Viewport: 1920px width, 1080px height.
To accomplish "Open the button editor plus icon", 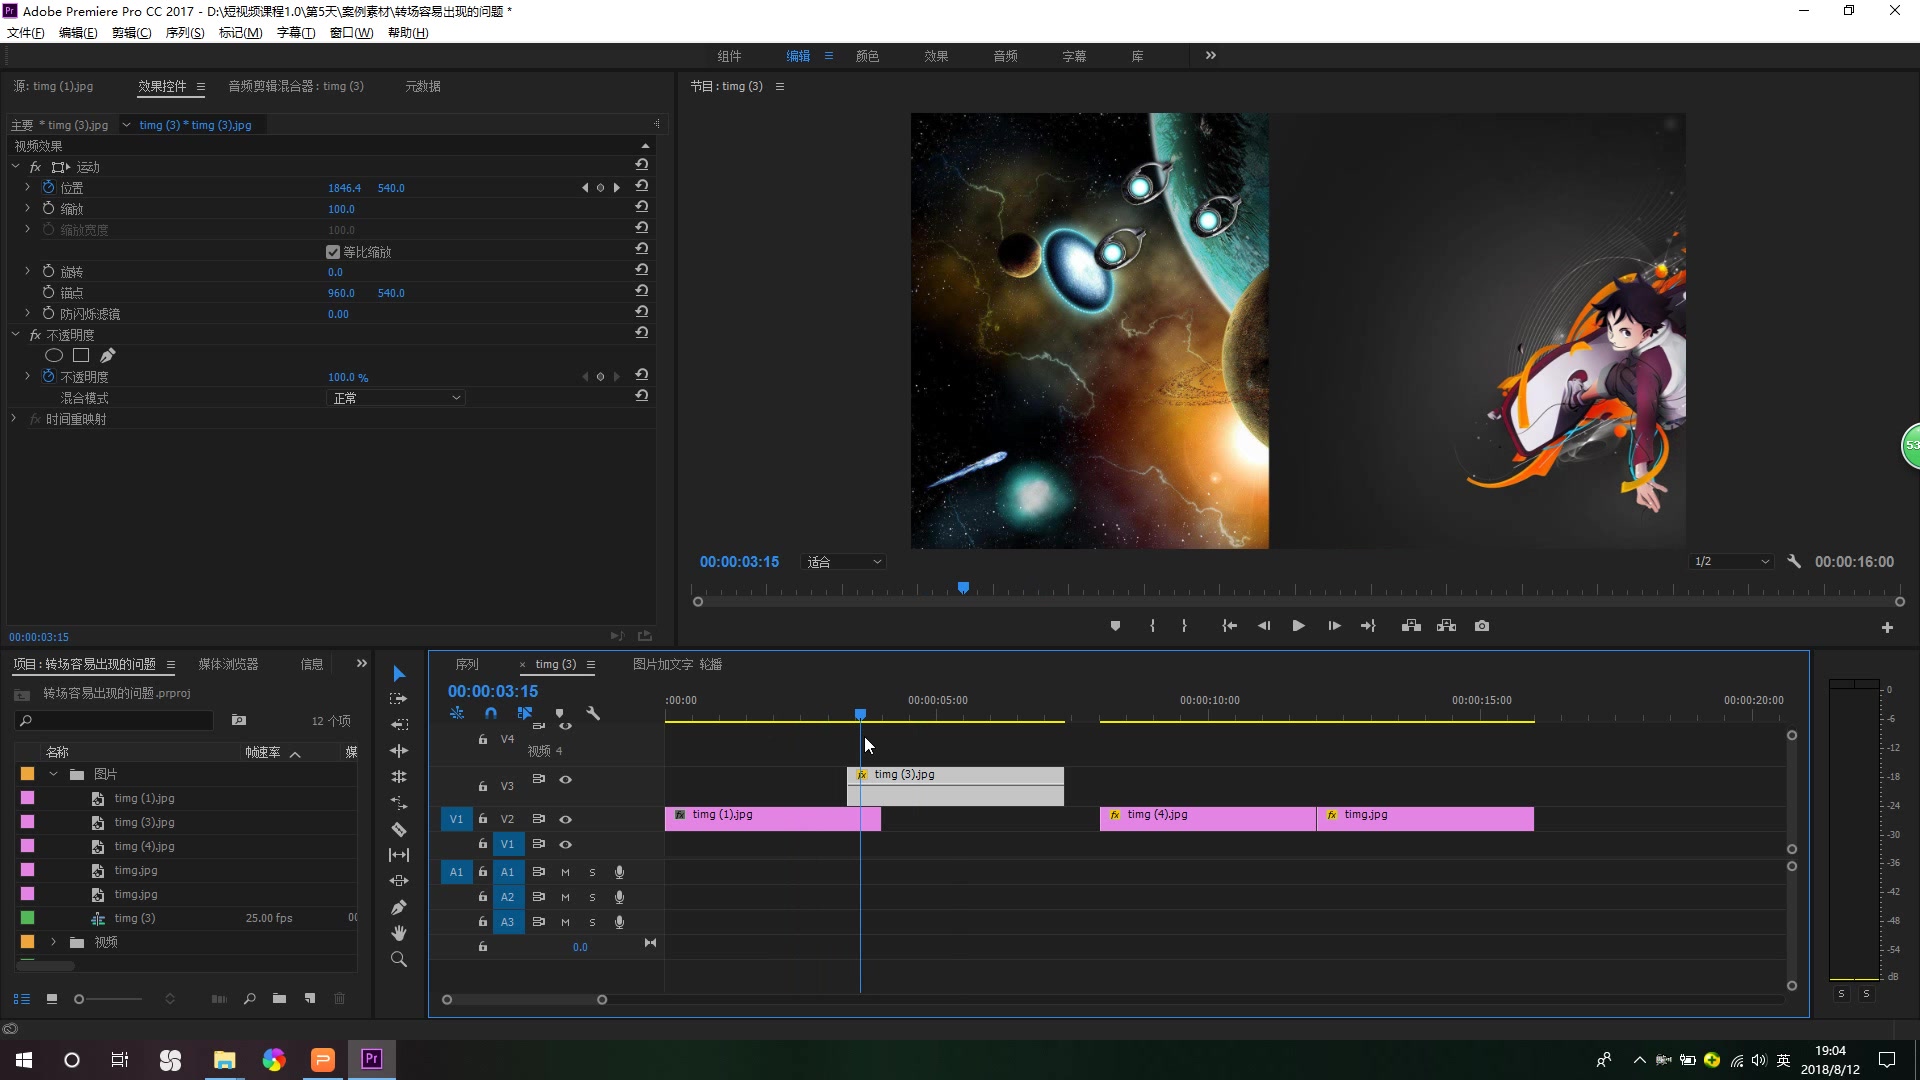I will [x=1887, y=628].
